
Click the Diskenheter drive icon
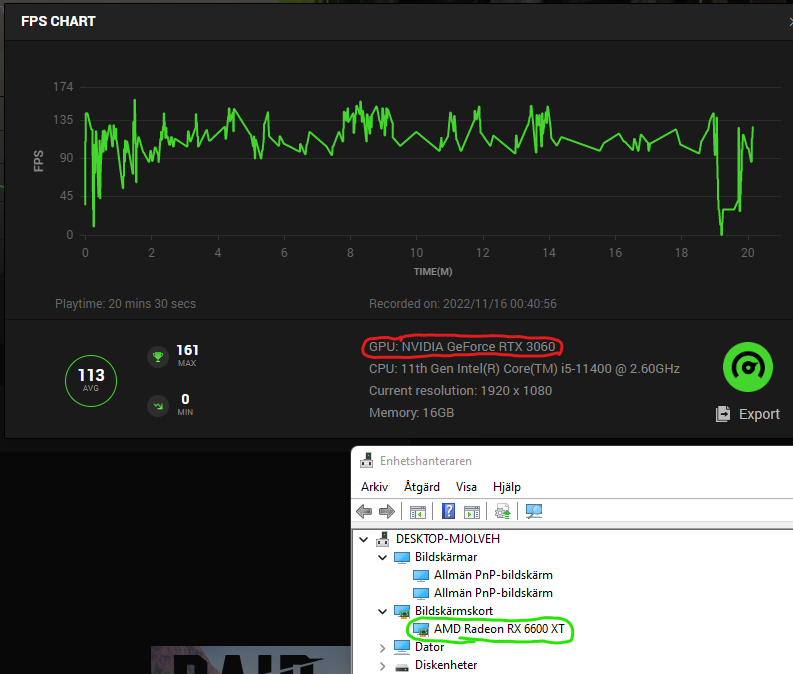click(x=402, y=666)
